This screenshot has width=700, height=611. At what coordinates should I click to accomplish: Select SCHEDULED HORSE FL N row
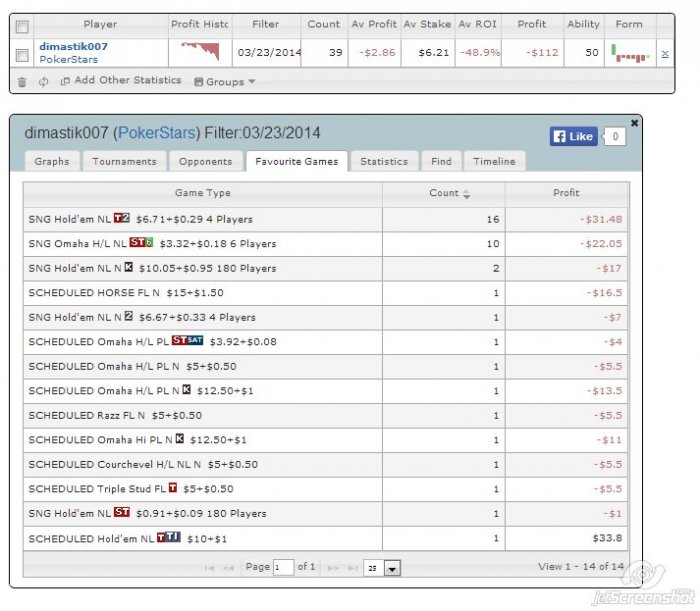point(326,293)
